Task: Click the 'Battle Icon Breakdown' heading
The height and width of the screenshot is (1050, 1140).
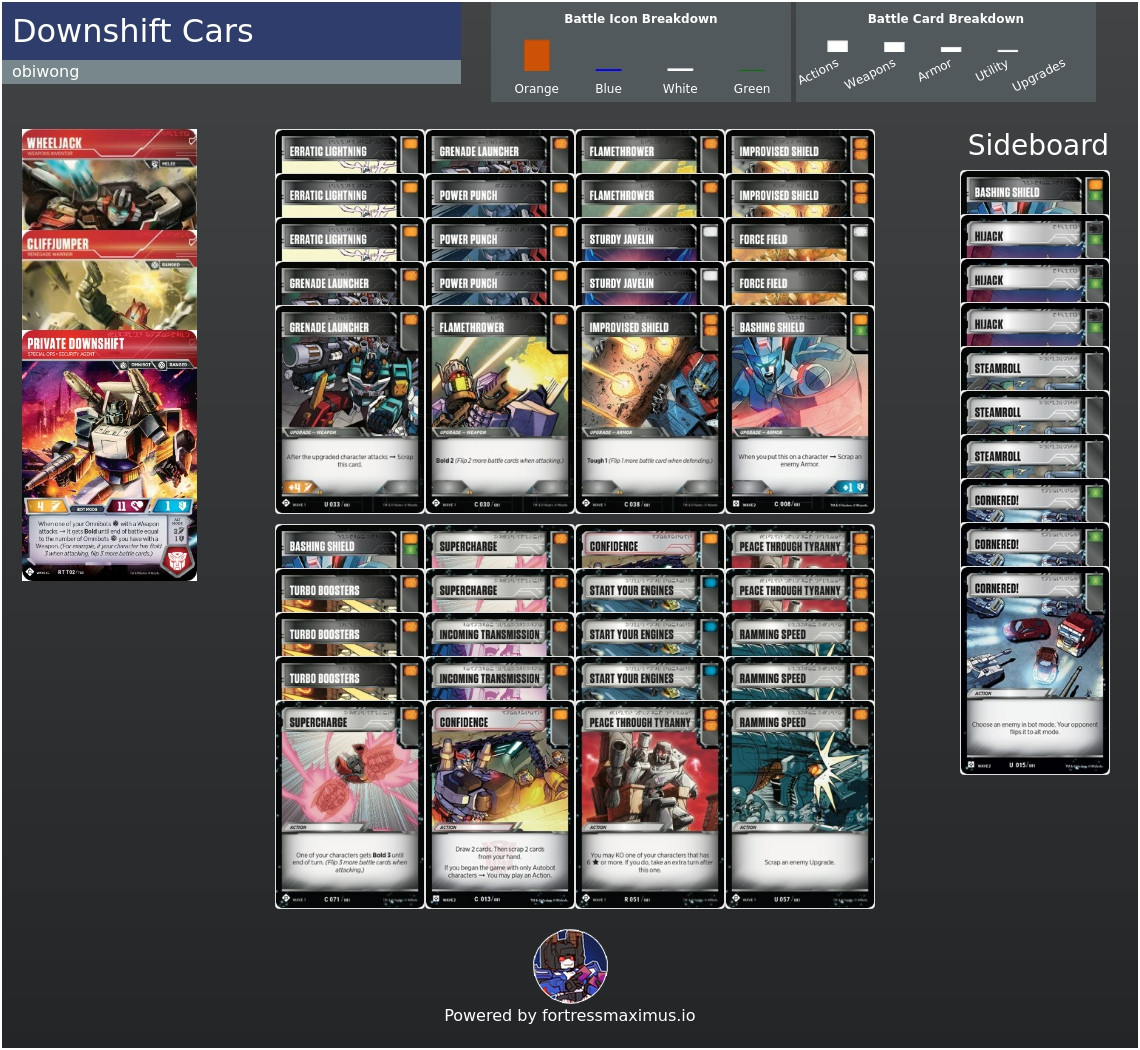Action: coord(641,19)
